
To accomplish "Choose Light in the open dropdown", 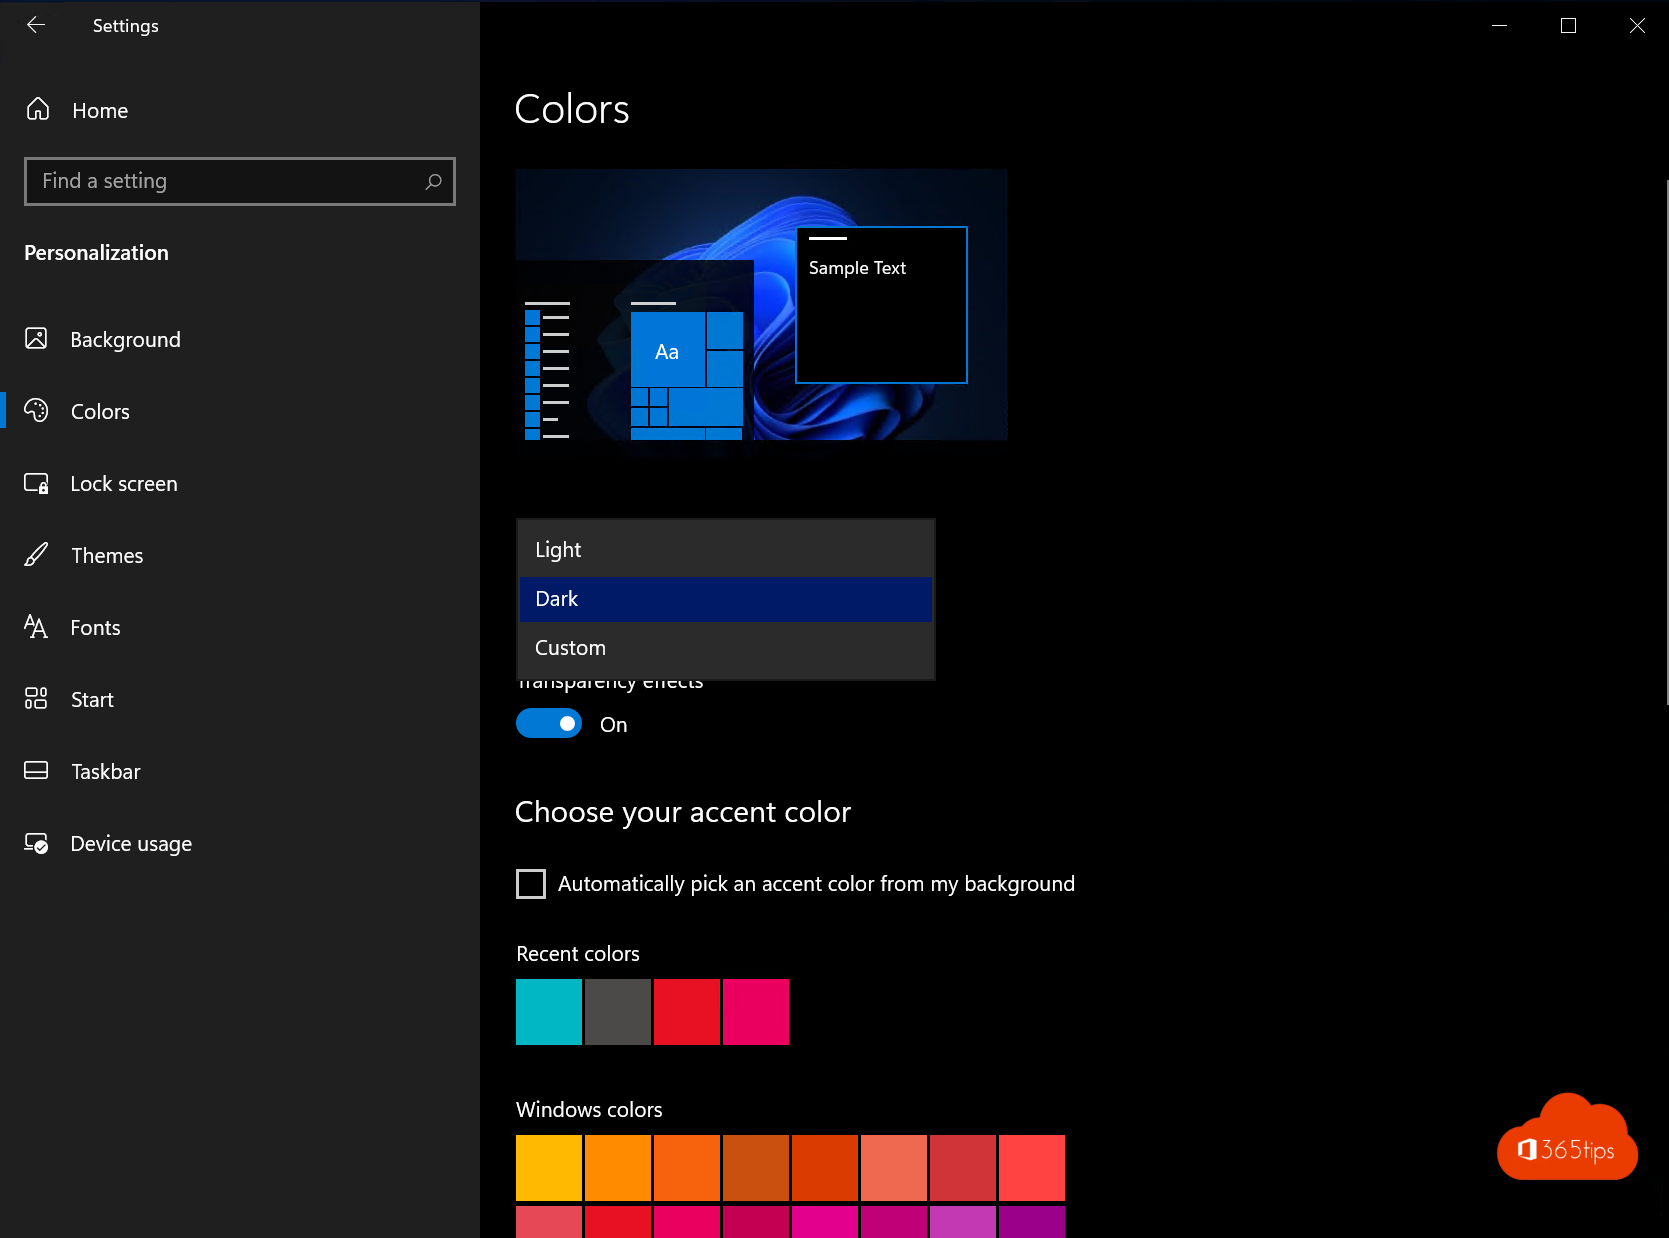I will pos(557,548).
